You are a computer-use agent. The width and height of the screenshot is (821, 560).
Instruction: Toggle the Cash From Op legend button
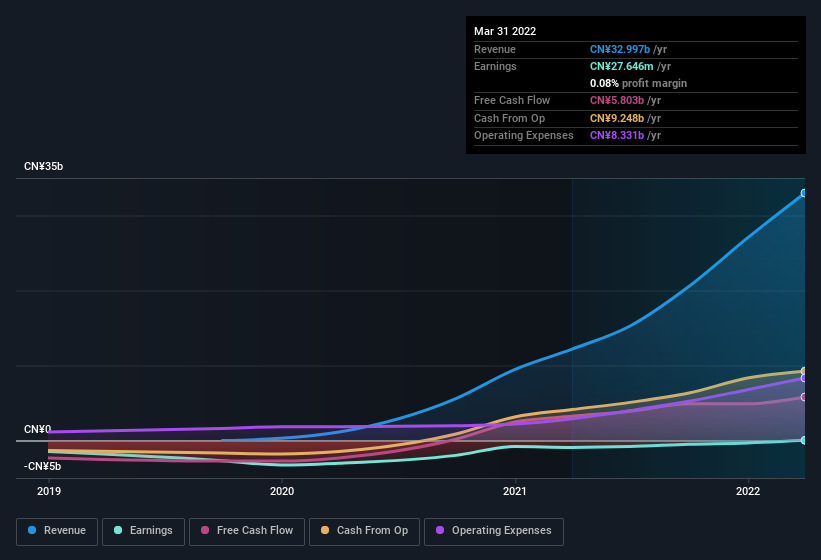(364, 531)
